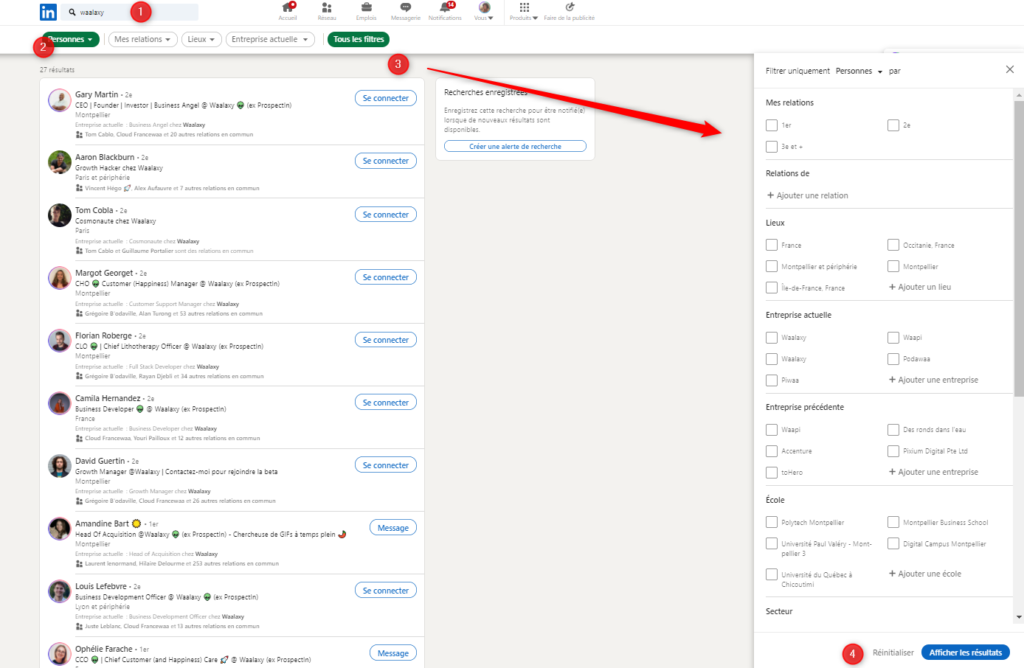The height and width of the screenshot is (668, 1024).
Task: Check Montpellier Business School
Action: pyautogui.click(x=893, y=522)
